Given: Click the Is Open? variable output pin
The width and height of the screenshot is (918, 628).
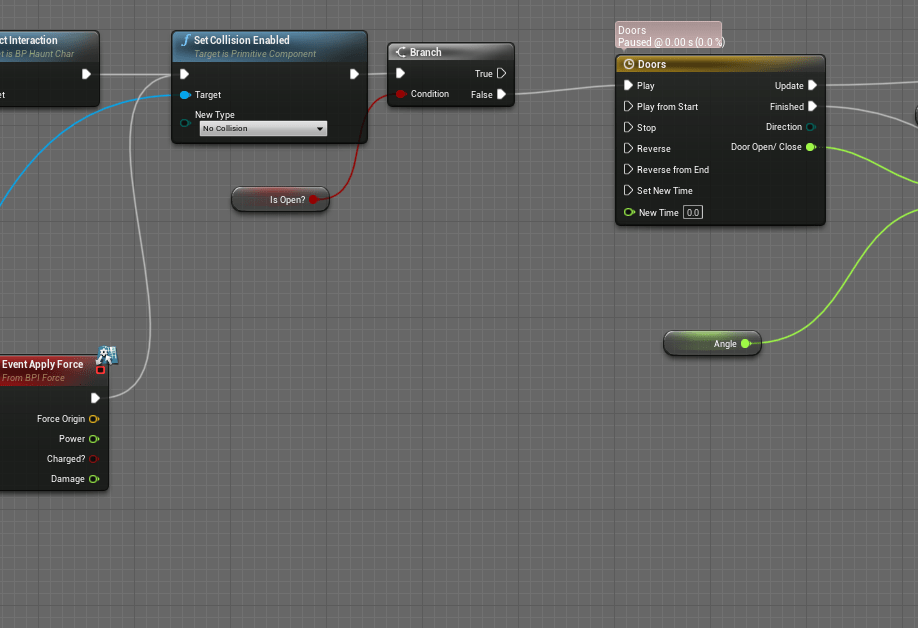Looking at the screenshot, I should coord(314,200).
